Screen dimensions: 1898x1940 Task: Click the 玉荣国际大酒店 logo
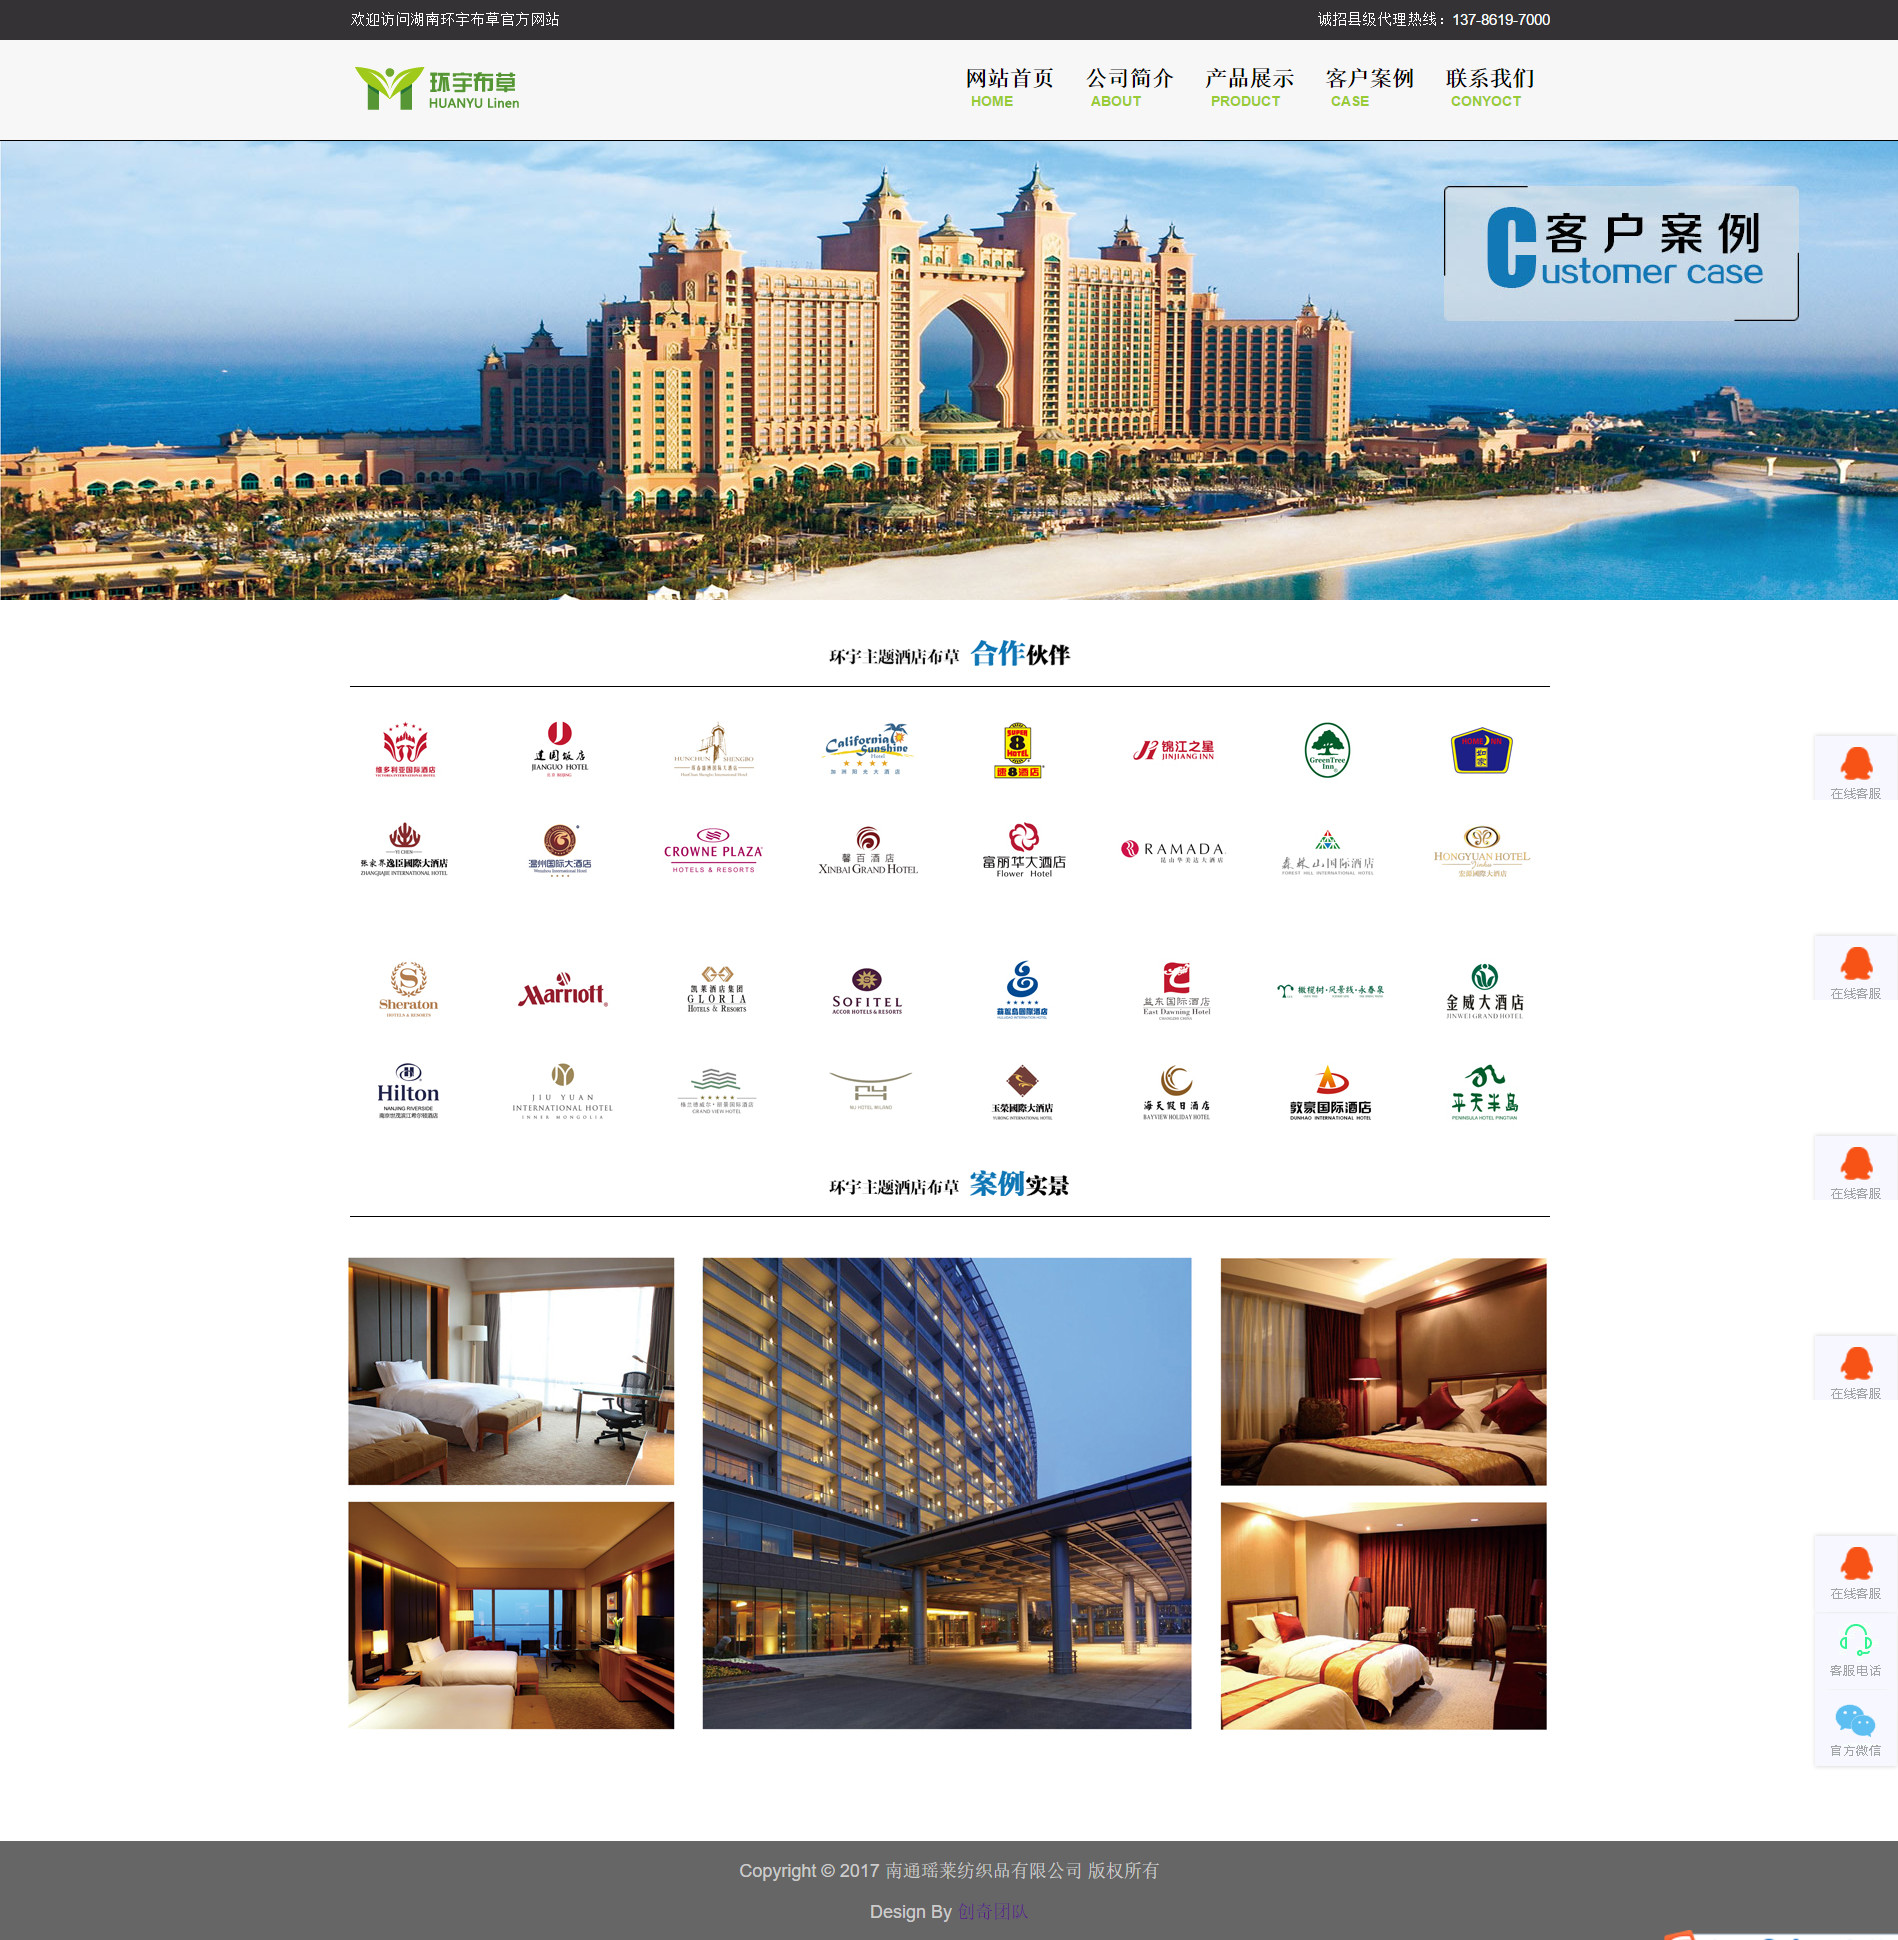(1022, 1092)
